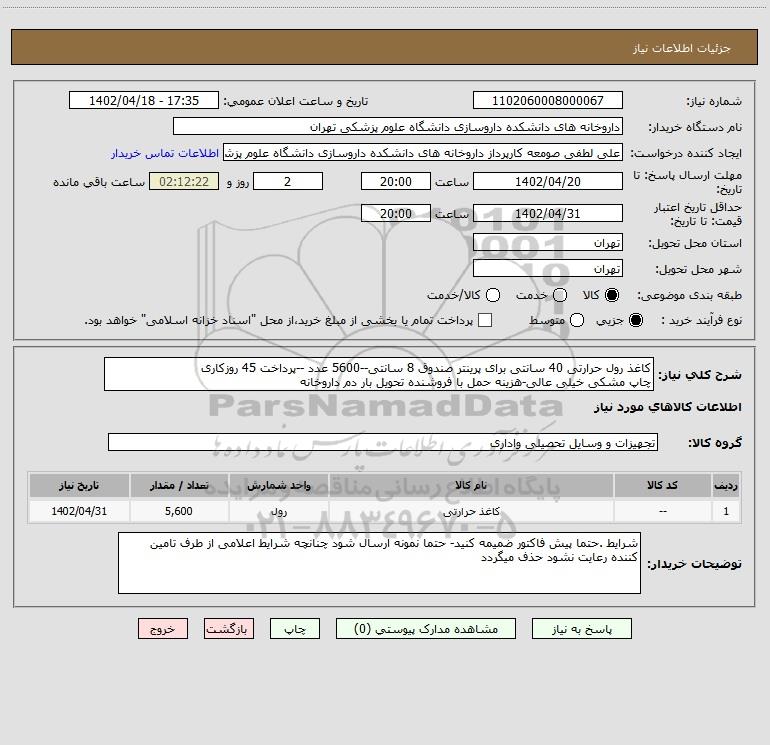Click the request creator name field
The height and width of the screenshot is (745, 770).
[x=423, y=153]
